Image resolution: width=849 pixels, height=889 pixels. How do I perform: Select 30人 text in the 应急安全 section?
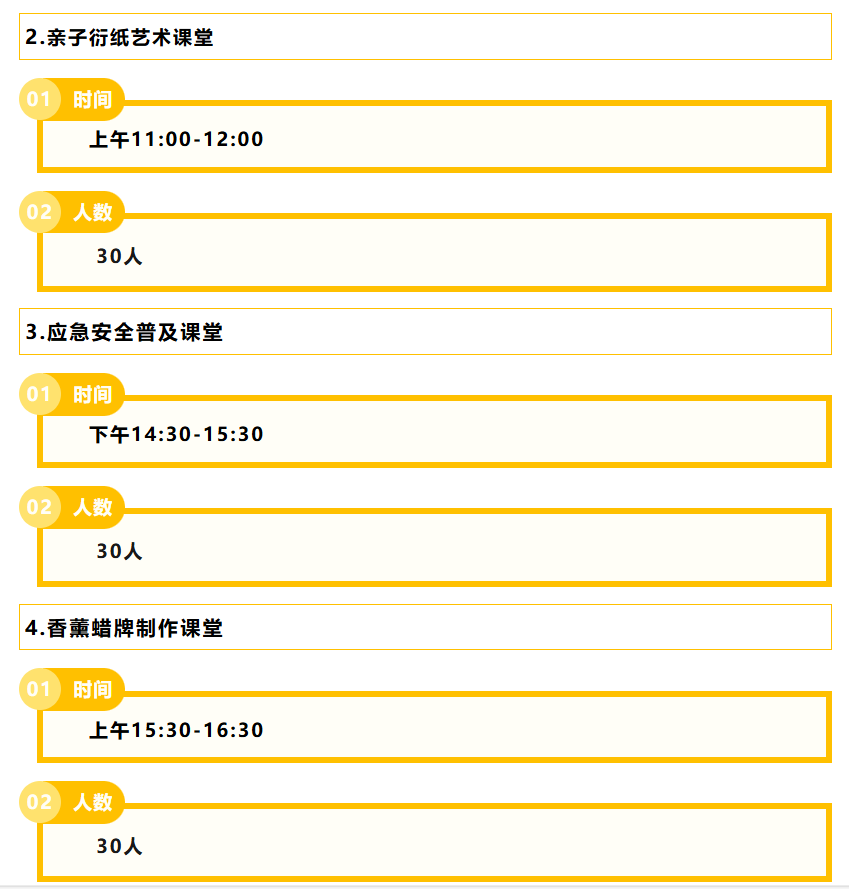pyautogui.click(x=119, y=551)
